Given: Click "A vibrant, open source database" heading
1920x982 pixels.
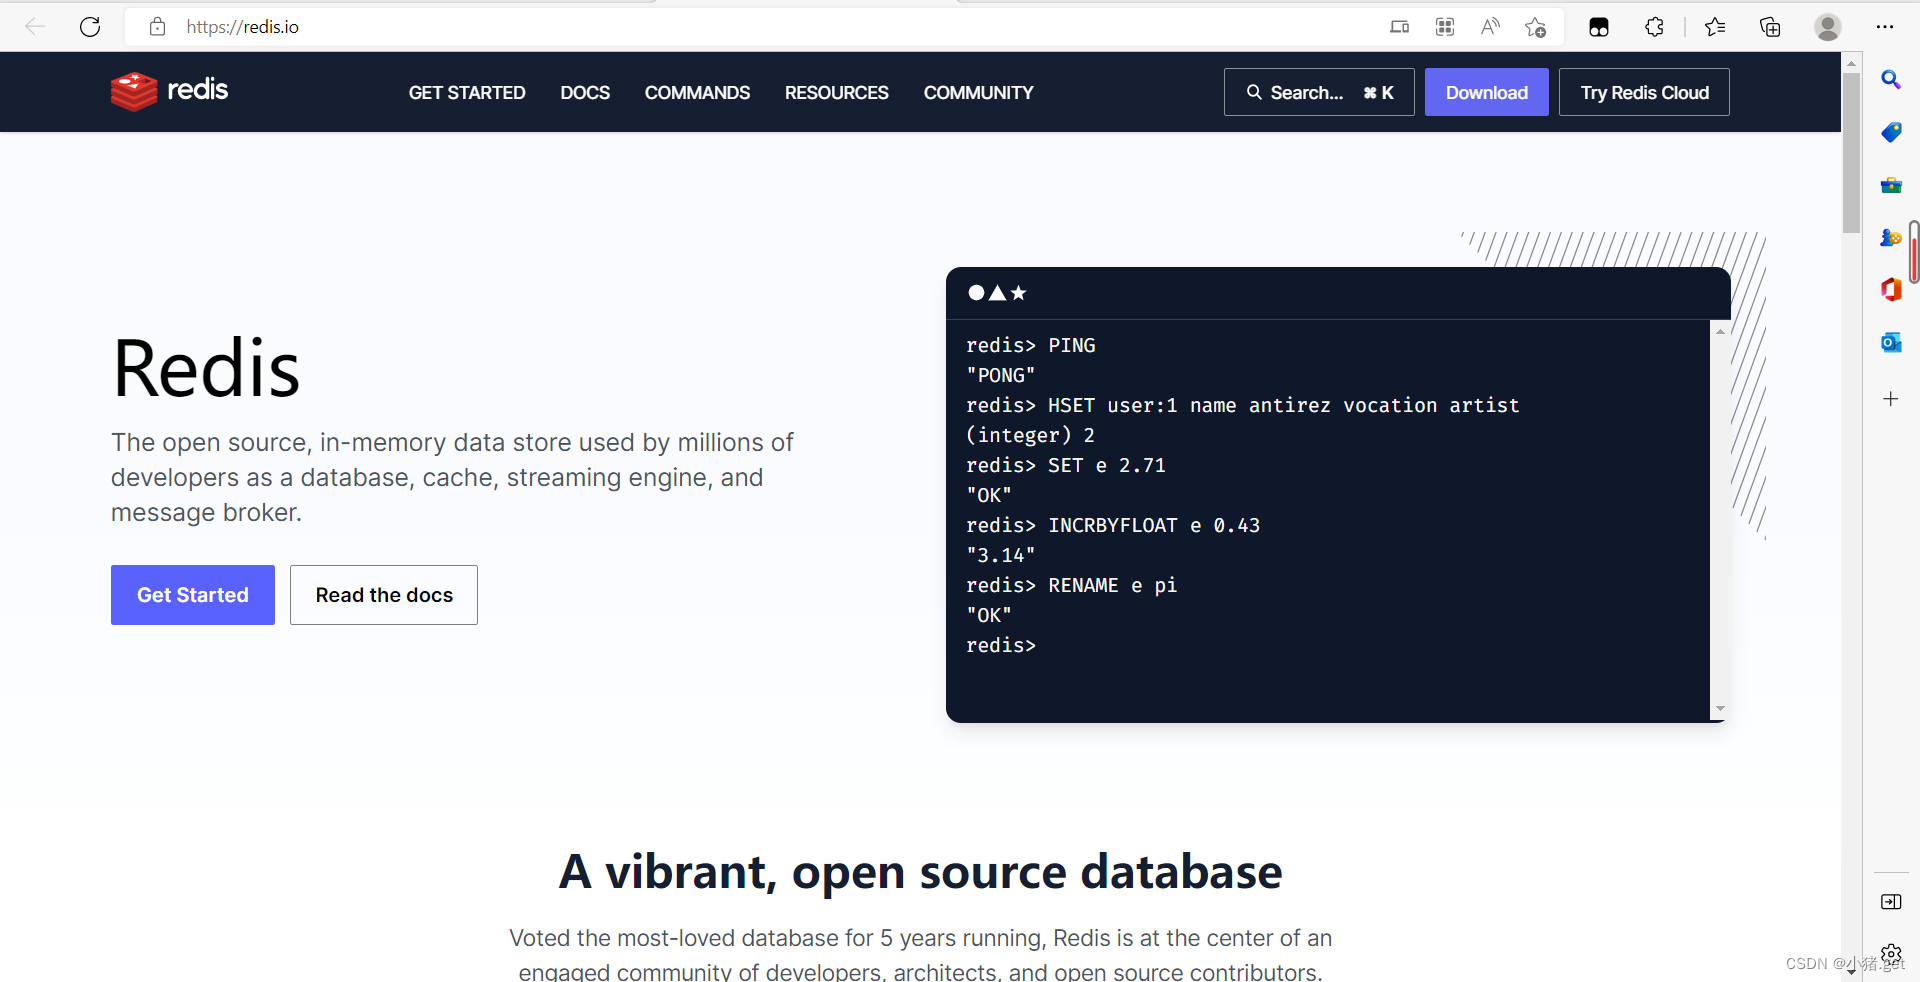Looking at the screenshot, I should click(920, 871).
